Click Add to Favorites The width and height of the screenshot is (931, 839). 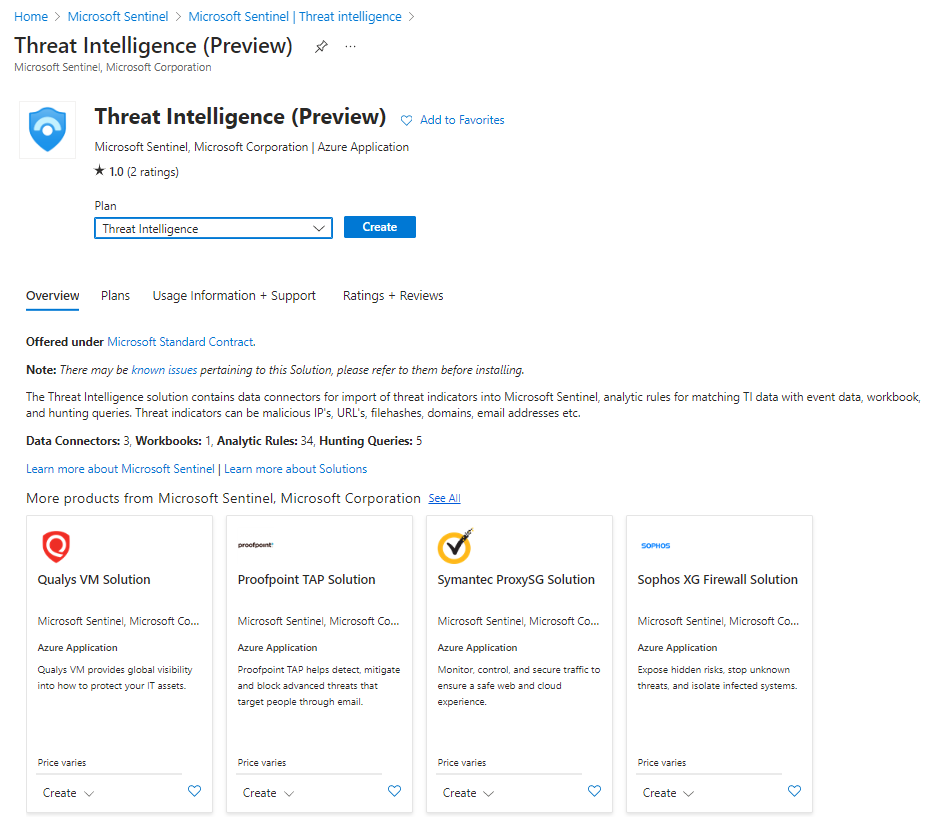tap(453, 120)
